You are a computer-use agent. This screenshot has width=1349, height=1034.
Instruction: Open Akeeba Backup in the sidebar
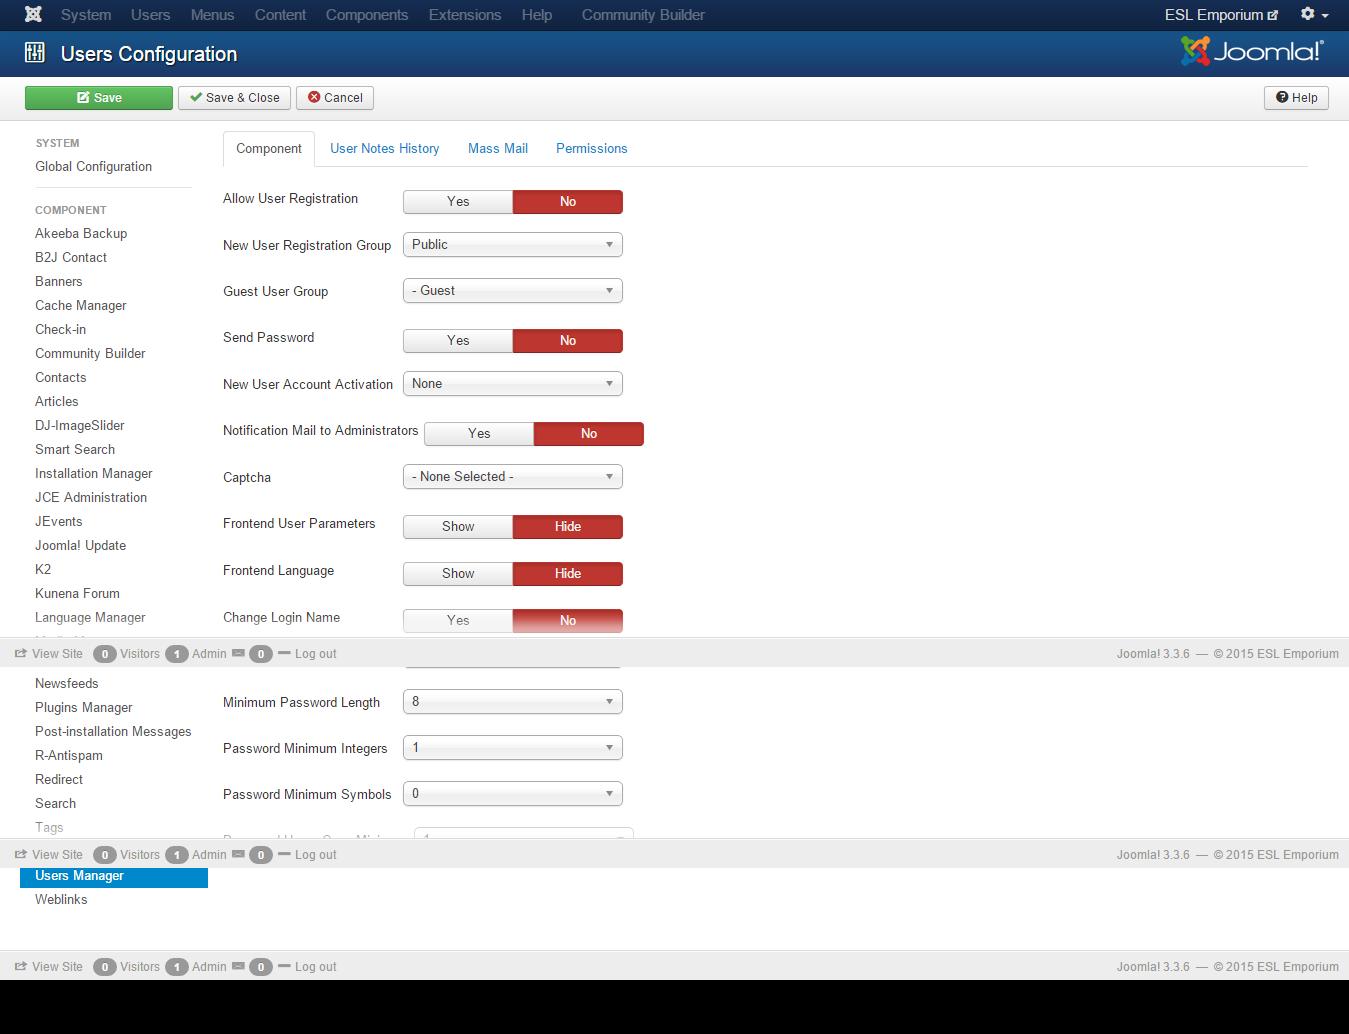[81, 234]
